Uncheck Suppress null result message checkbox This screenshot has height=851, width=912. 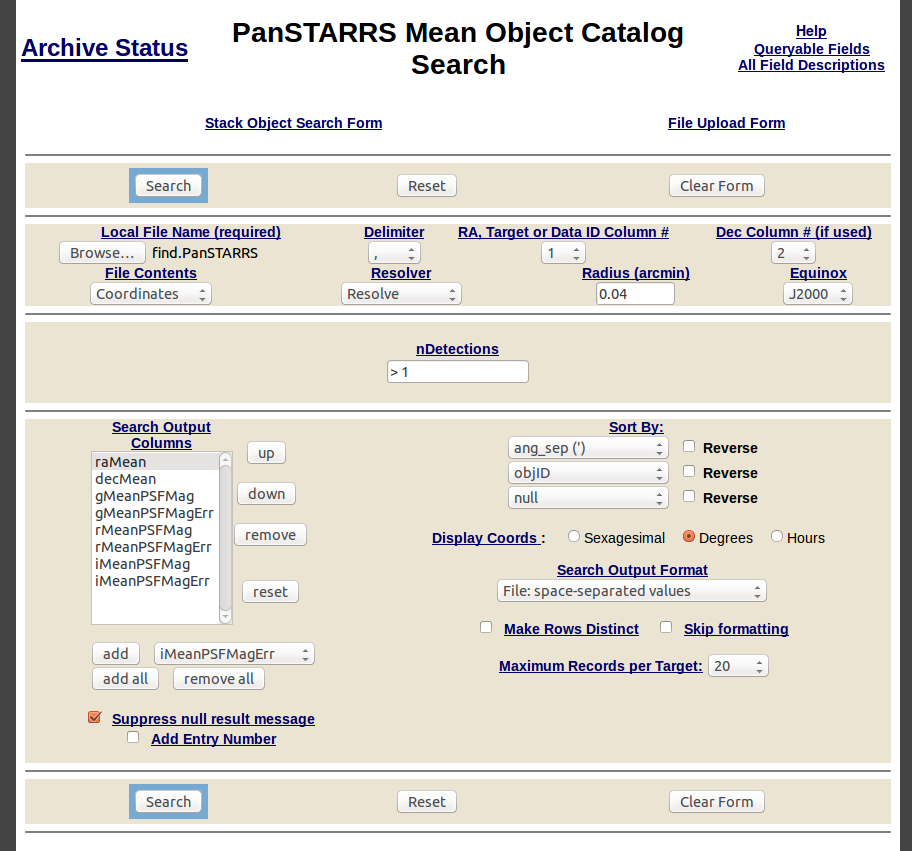point(95,717)
